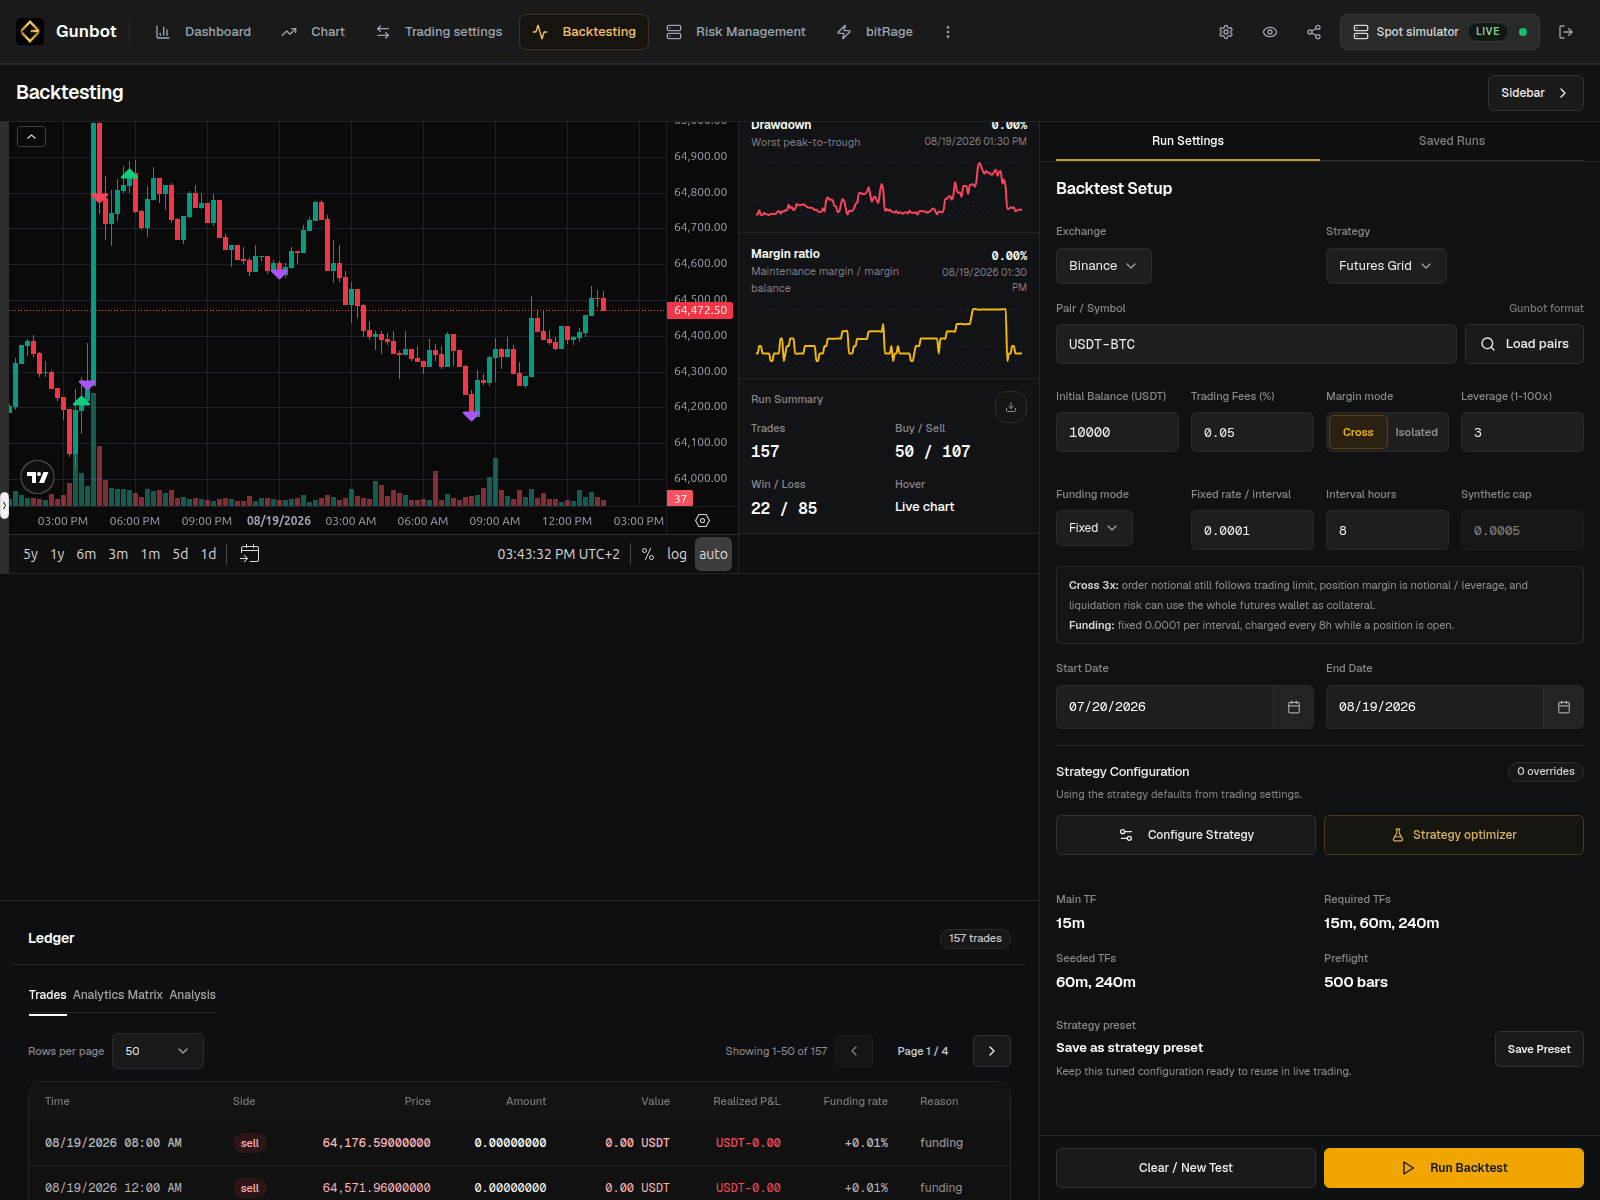Toggle auto scale on chart
This screenshot has width=1600, height=1200.
click(713, 554)
